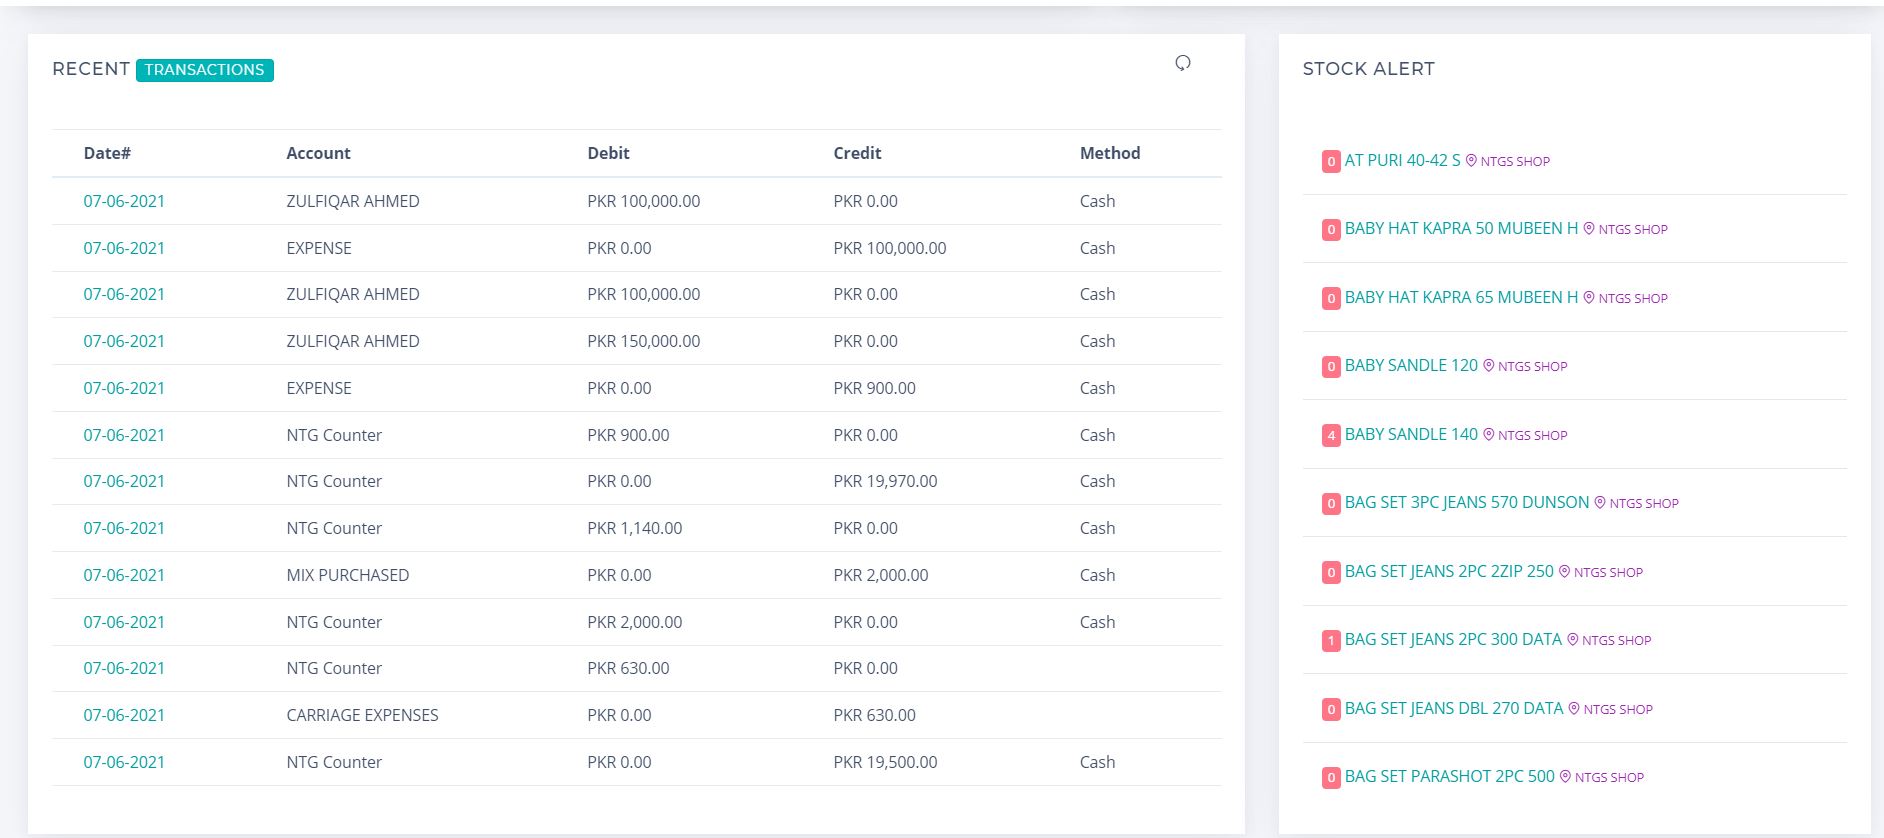The height and width of the screenshot is (838, 1884).
Task: Click the TRANSACTIONS badge in the panel header
Action: coord(204,70)
